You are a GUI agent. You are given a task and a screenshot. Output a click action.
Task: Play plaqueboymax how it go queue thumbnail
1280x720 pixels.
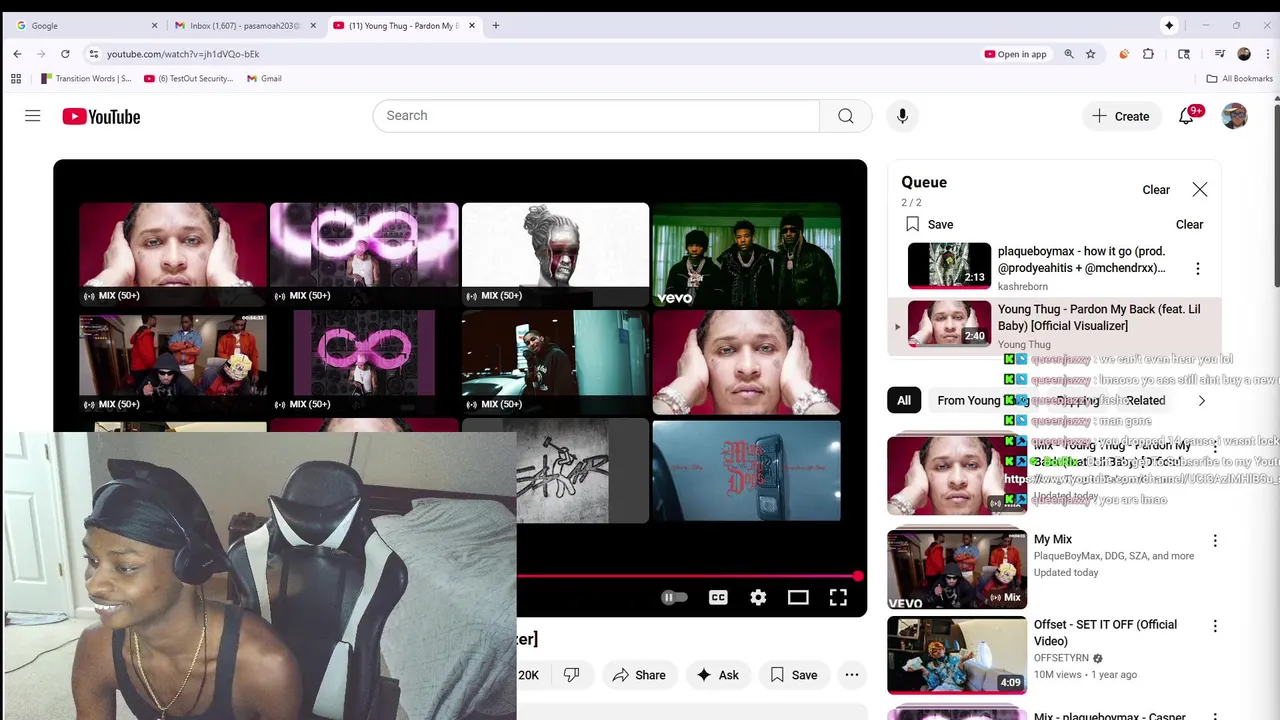(x=949, y=266)
